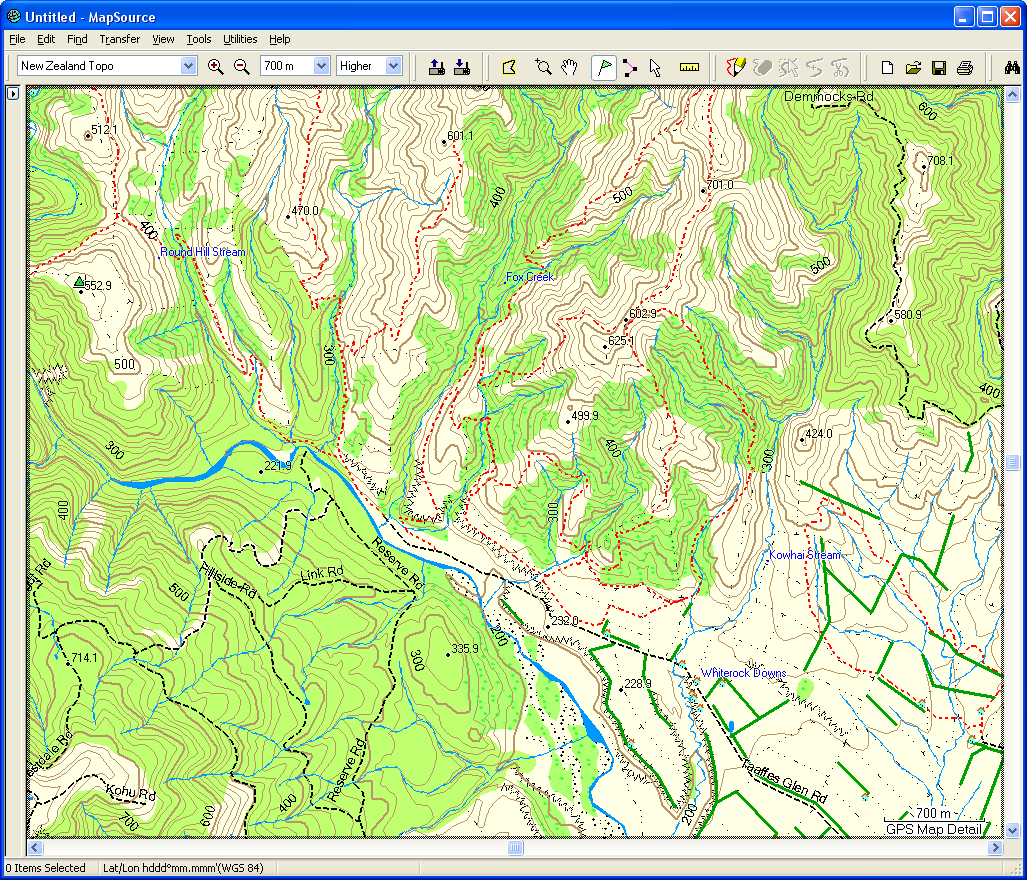Click the Find Places binoculars icon
This screenshot has width=1027, height=880.
(1011, 67)
